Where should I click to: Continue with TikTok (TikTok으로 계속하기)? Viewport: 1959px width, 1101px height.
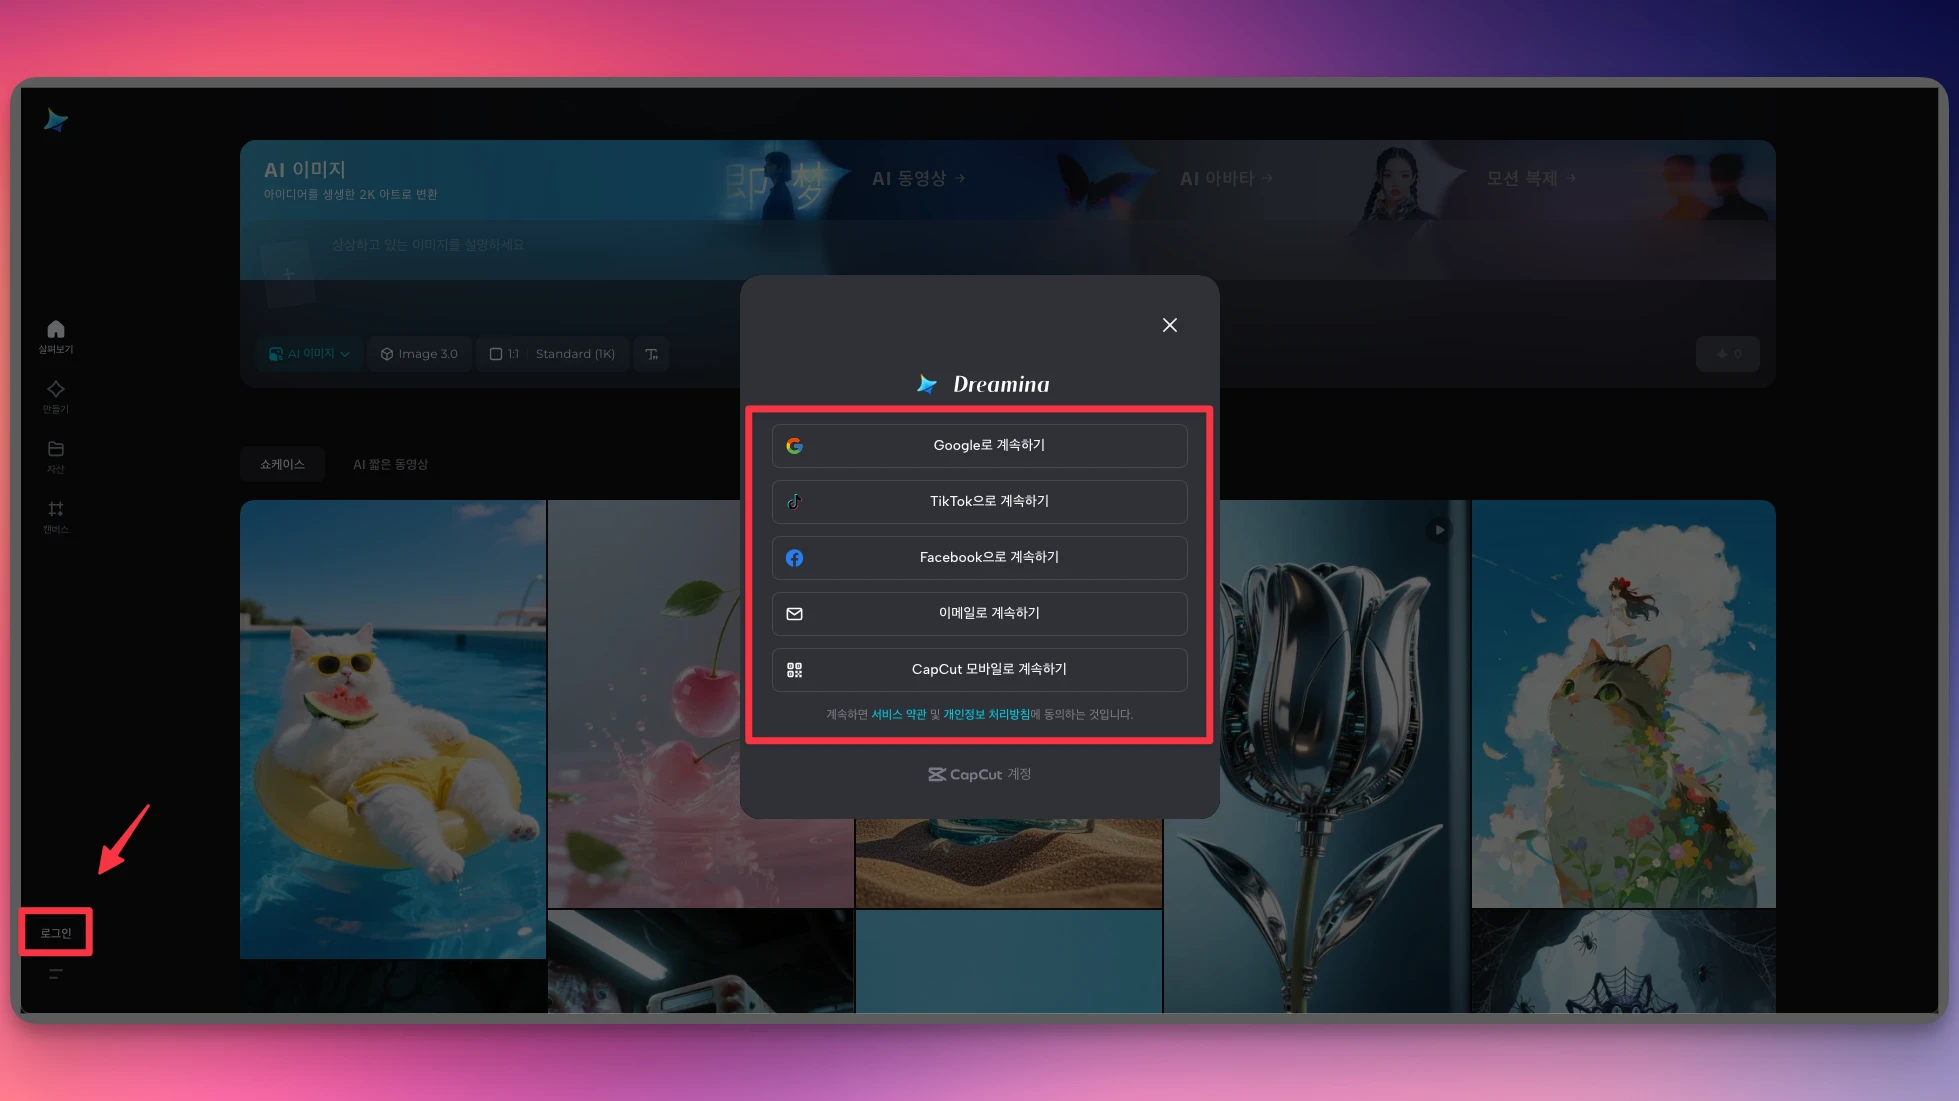pyautogui.click(x=979, y=502)
